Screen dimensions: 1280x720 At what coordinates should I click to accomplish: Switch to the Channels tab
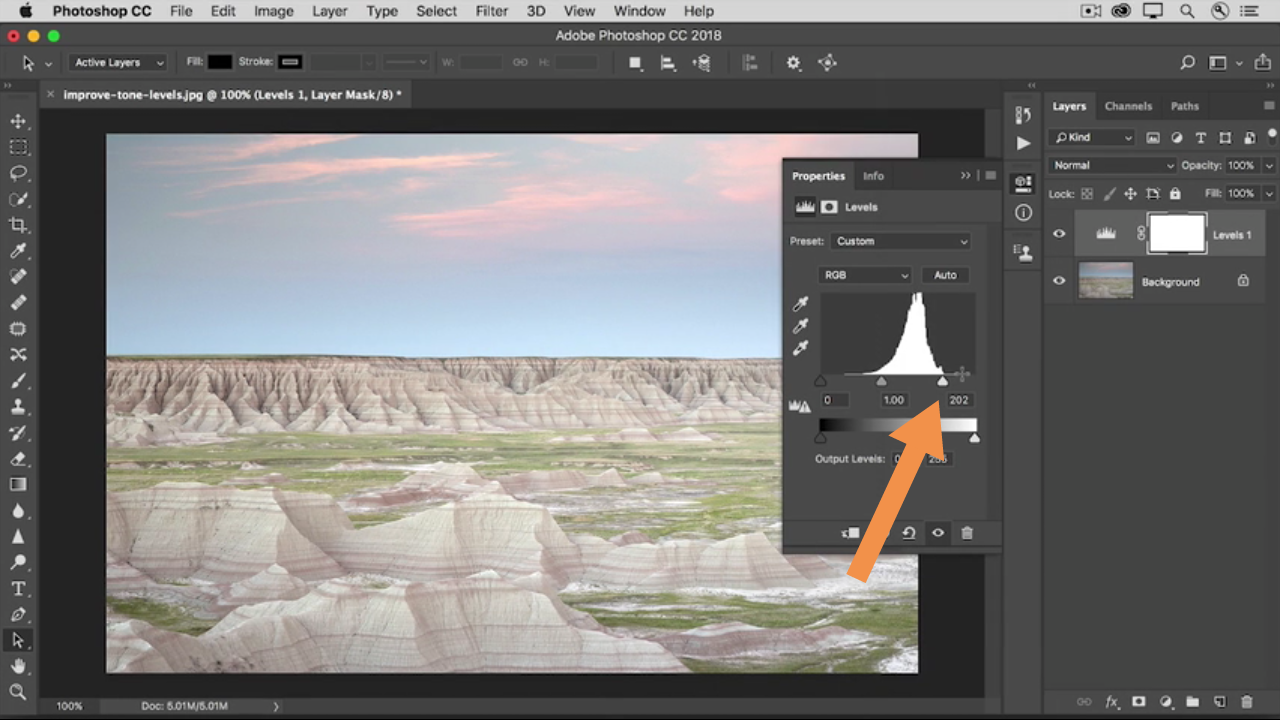pyautogui.click(x=1128, y=106)
